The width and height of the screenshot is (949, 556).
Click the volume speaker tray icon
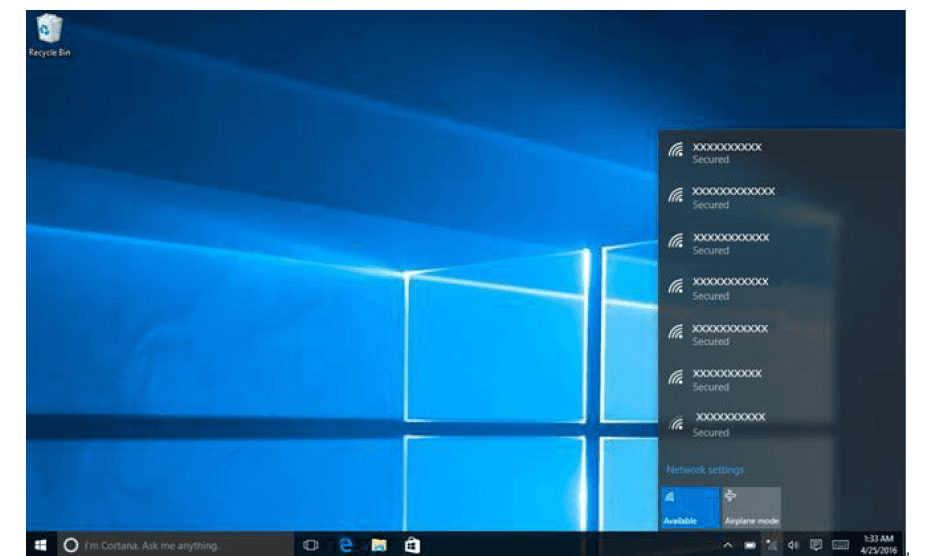coord(793,545)
